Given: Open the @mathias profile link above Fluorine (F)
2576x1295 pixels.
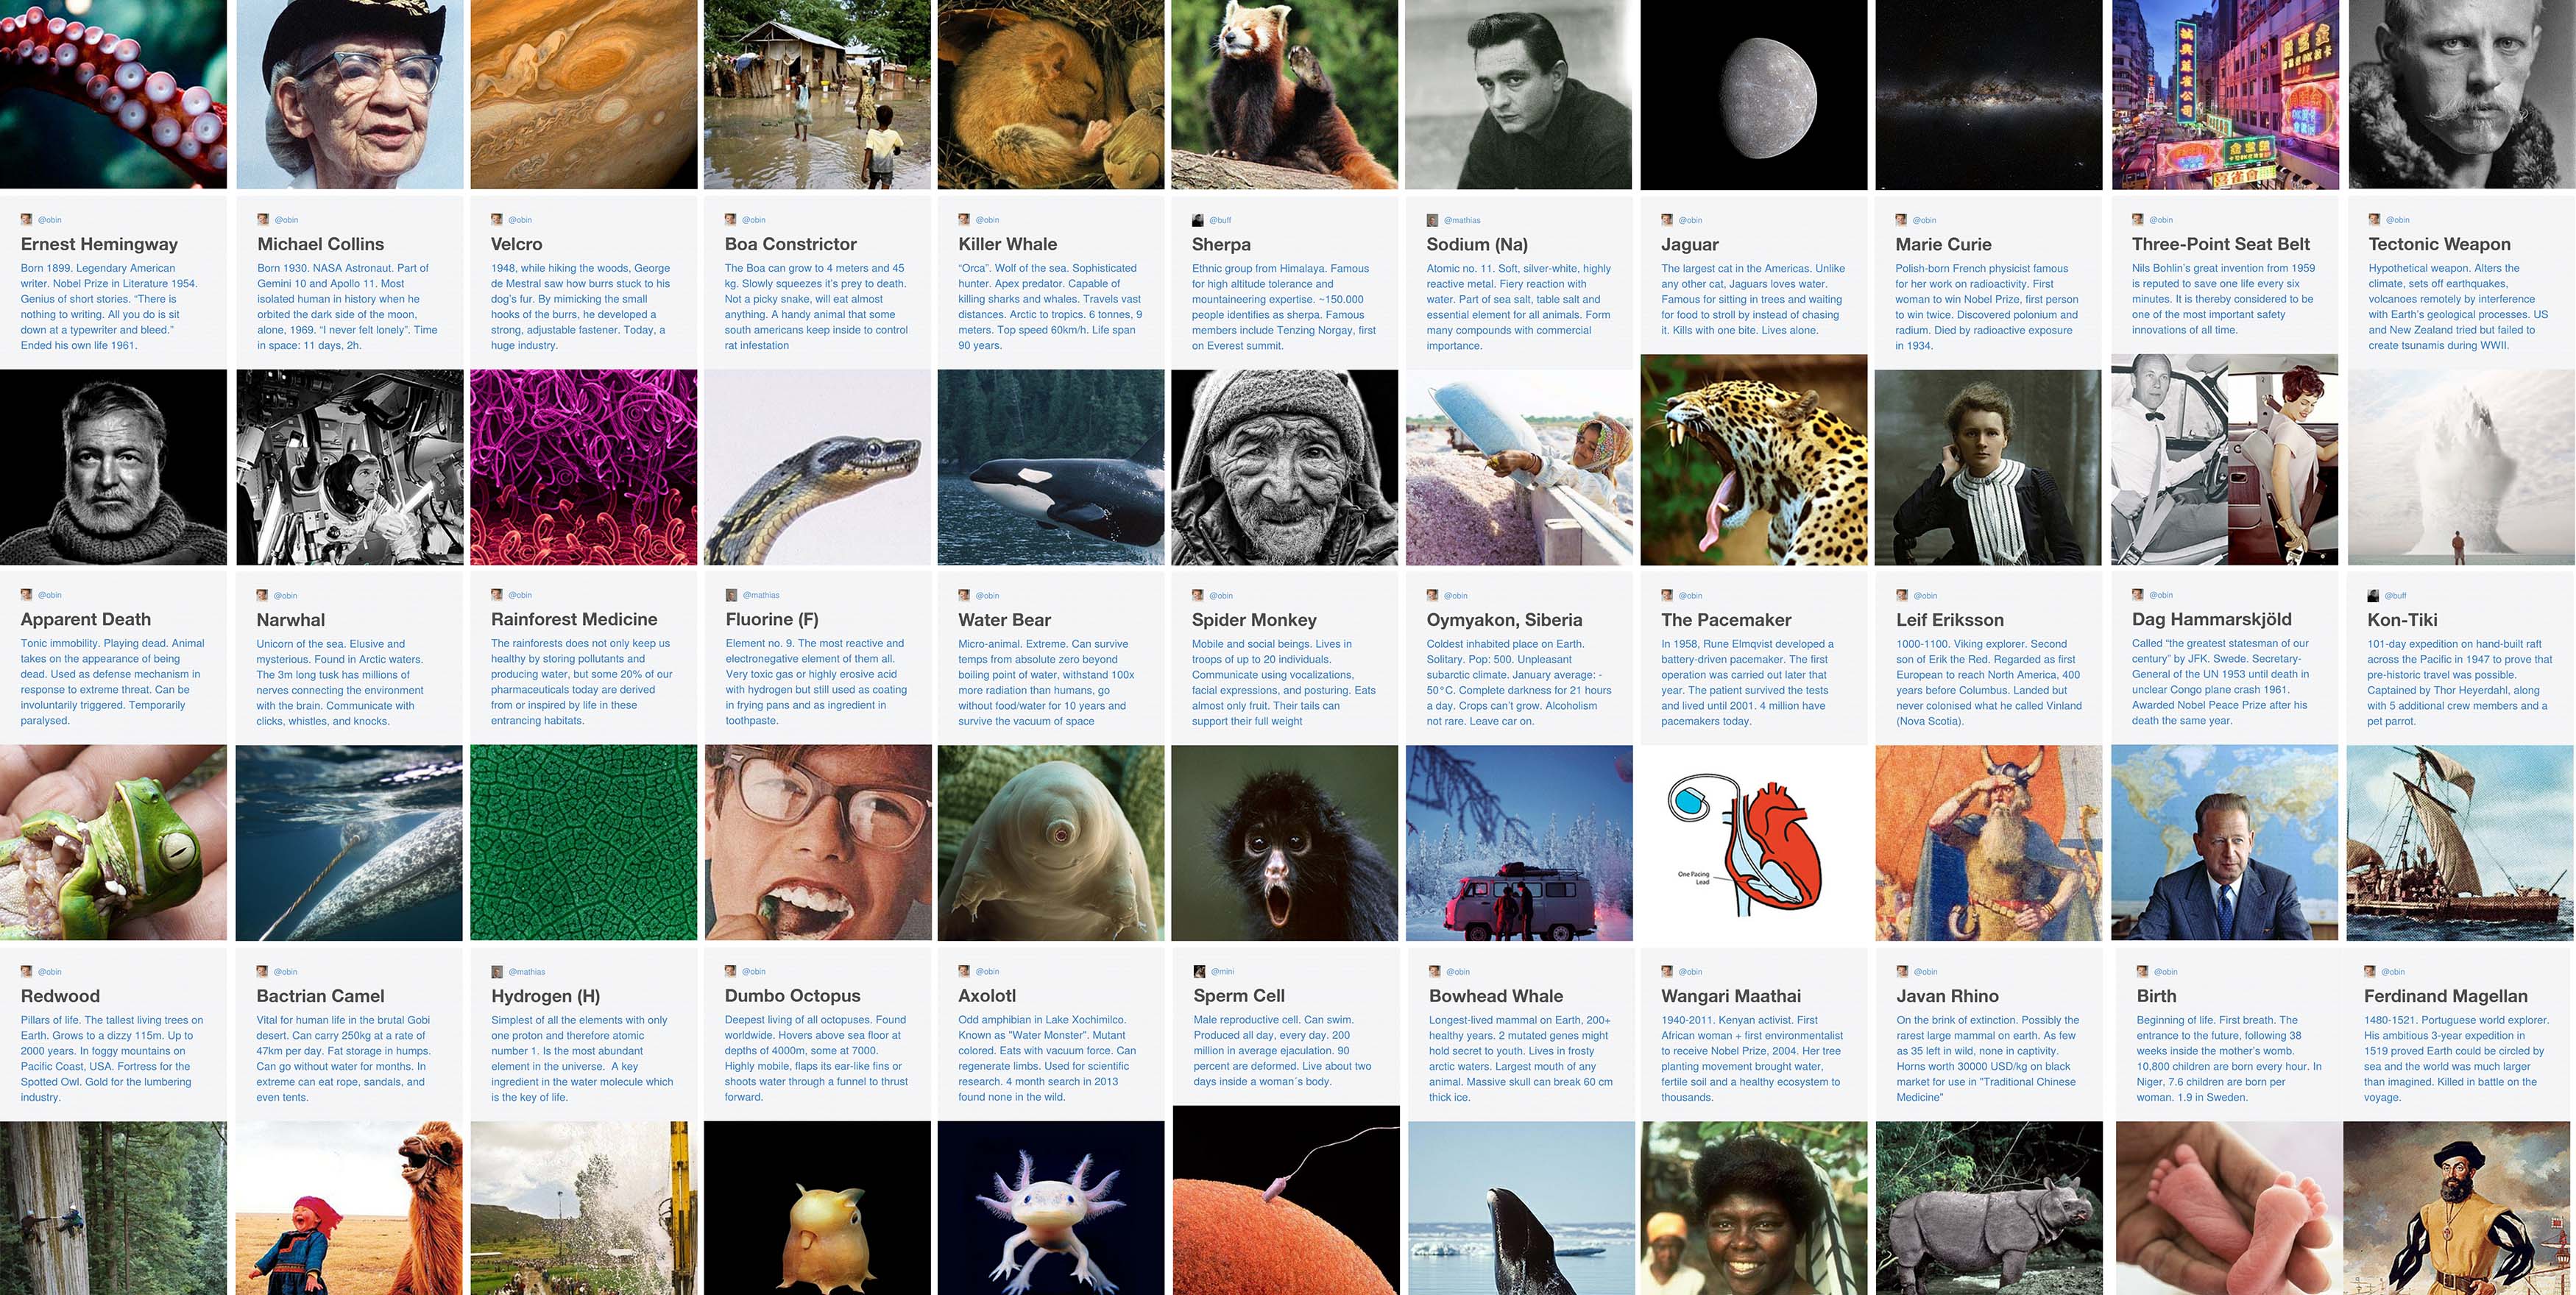Looking at the screenshot, I should point(761,595).
